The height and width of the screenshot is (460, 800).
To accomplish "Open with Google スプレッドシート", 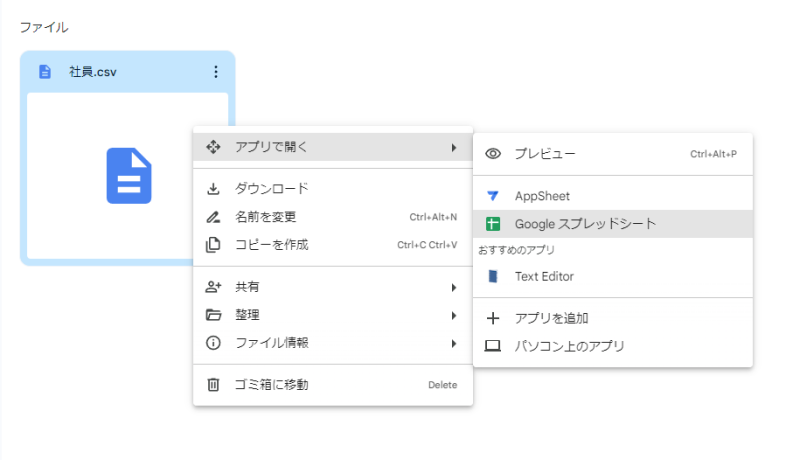I will (613, 224).
